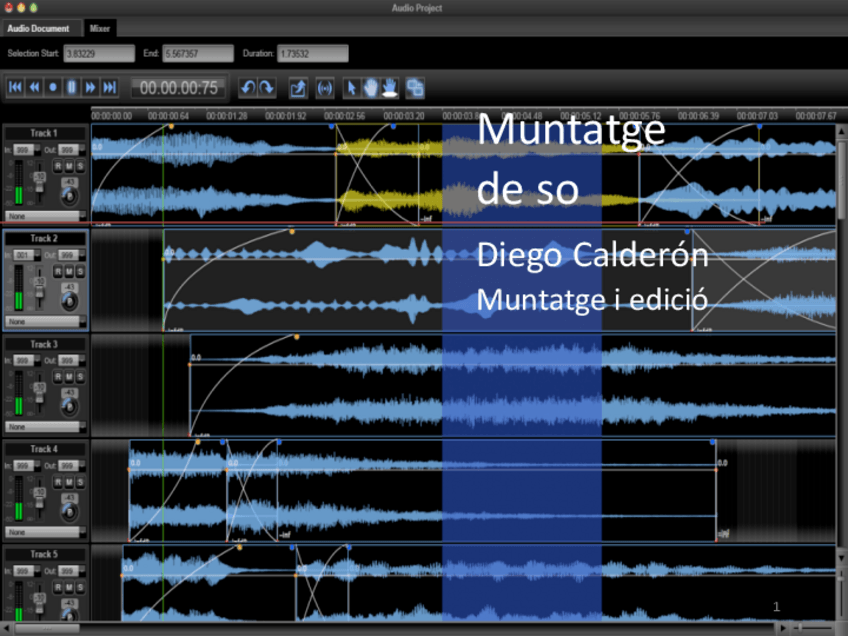Click the Selection Start input field
This screenshot has height=636, width=848.
click(x=99, y=53)
